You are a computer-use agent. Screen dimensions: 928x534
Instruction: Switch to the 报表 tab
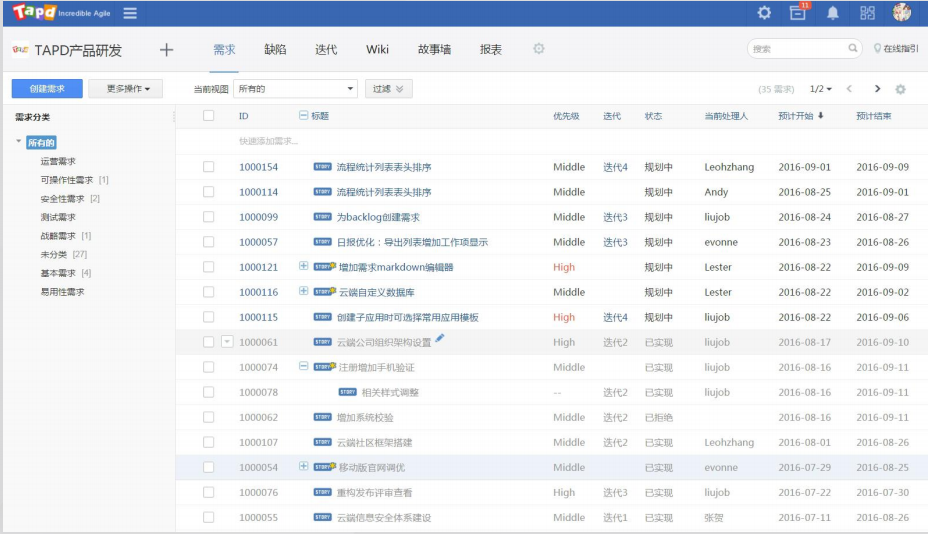point(491,50)
